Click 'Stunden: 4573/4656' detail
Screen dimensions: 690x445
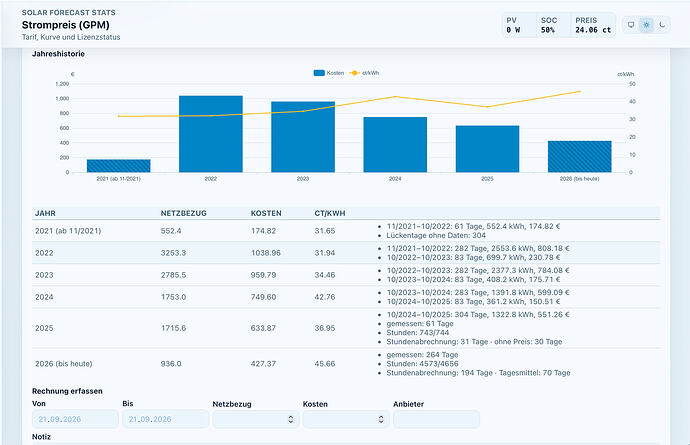(x=422, y=364)
